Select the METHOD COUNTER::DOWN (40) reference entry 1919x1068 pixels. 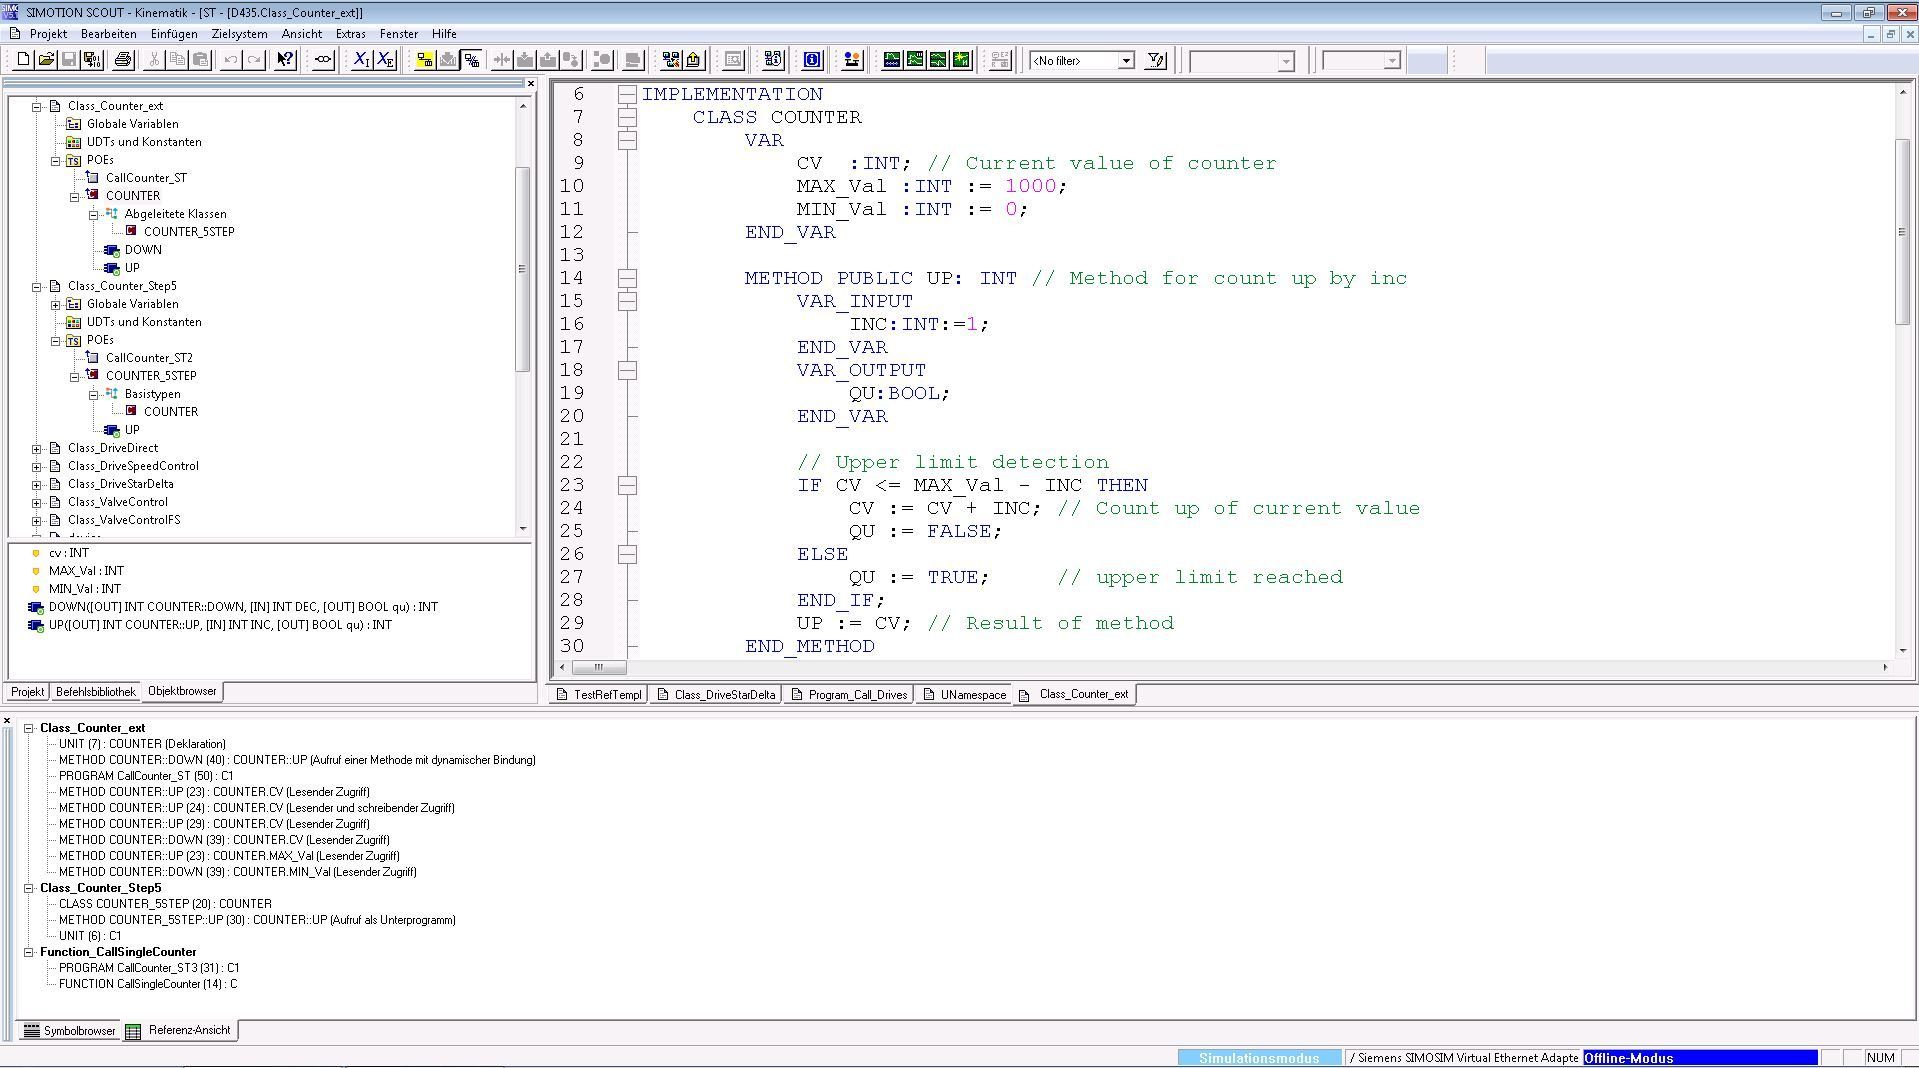296,760
